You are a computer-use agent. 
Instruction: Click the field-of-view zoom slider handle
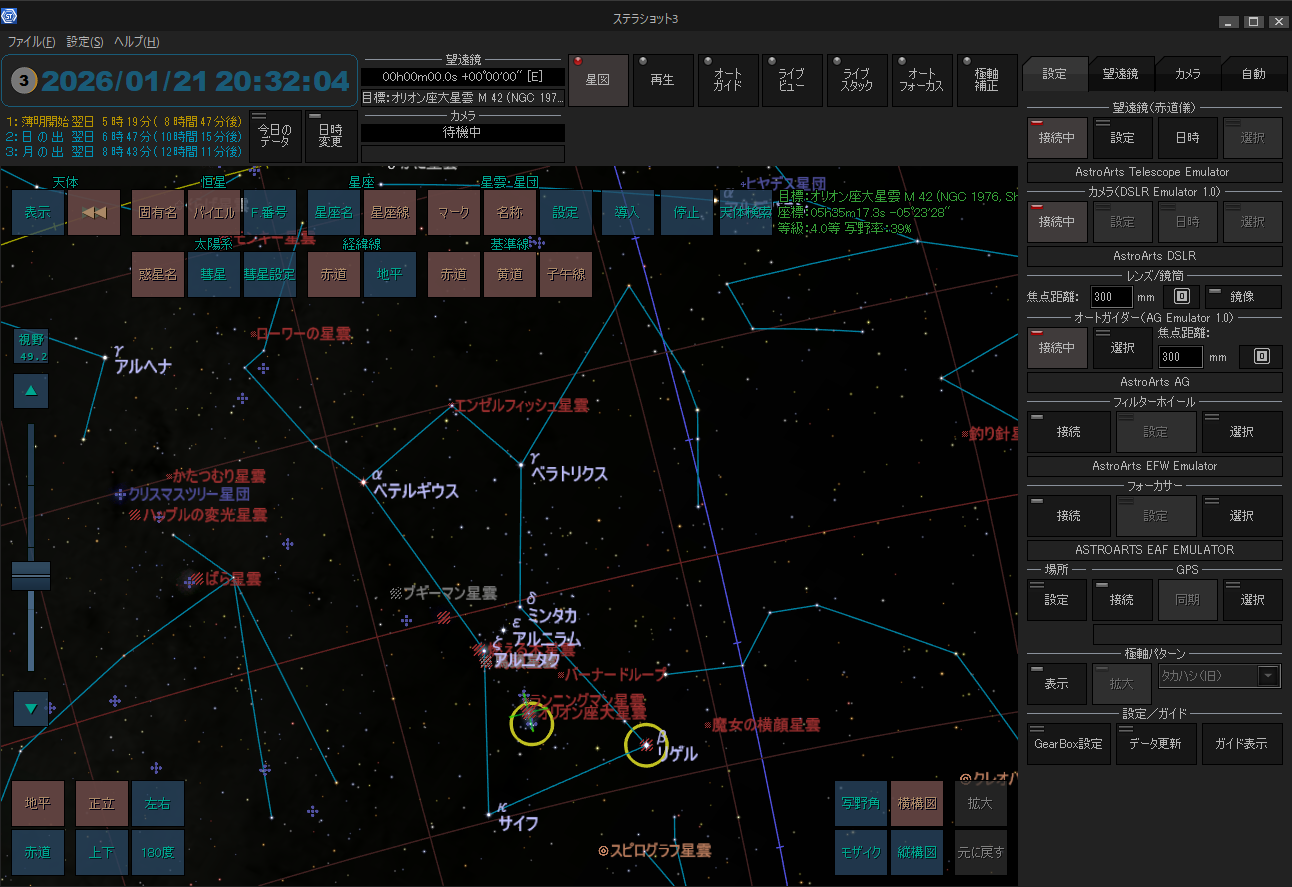[31, 576]
